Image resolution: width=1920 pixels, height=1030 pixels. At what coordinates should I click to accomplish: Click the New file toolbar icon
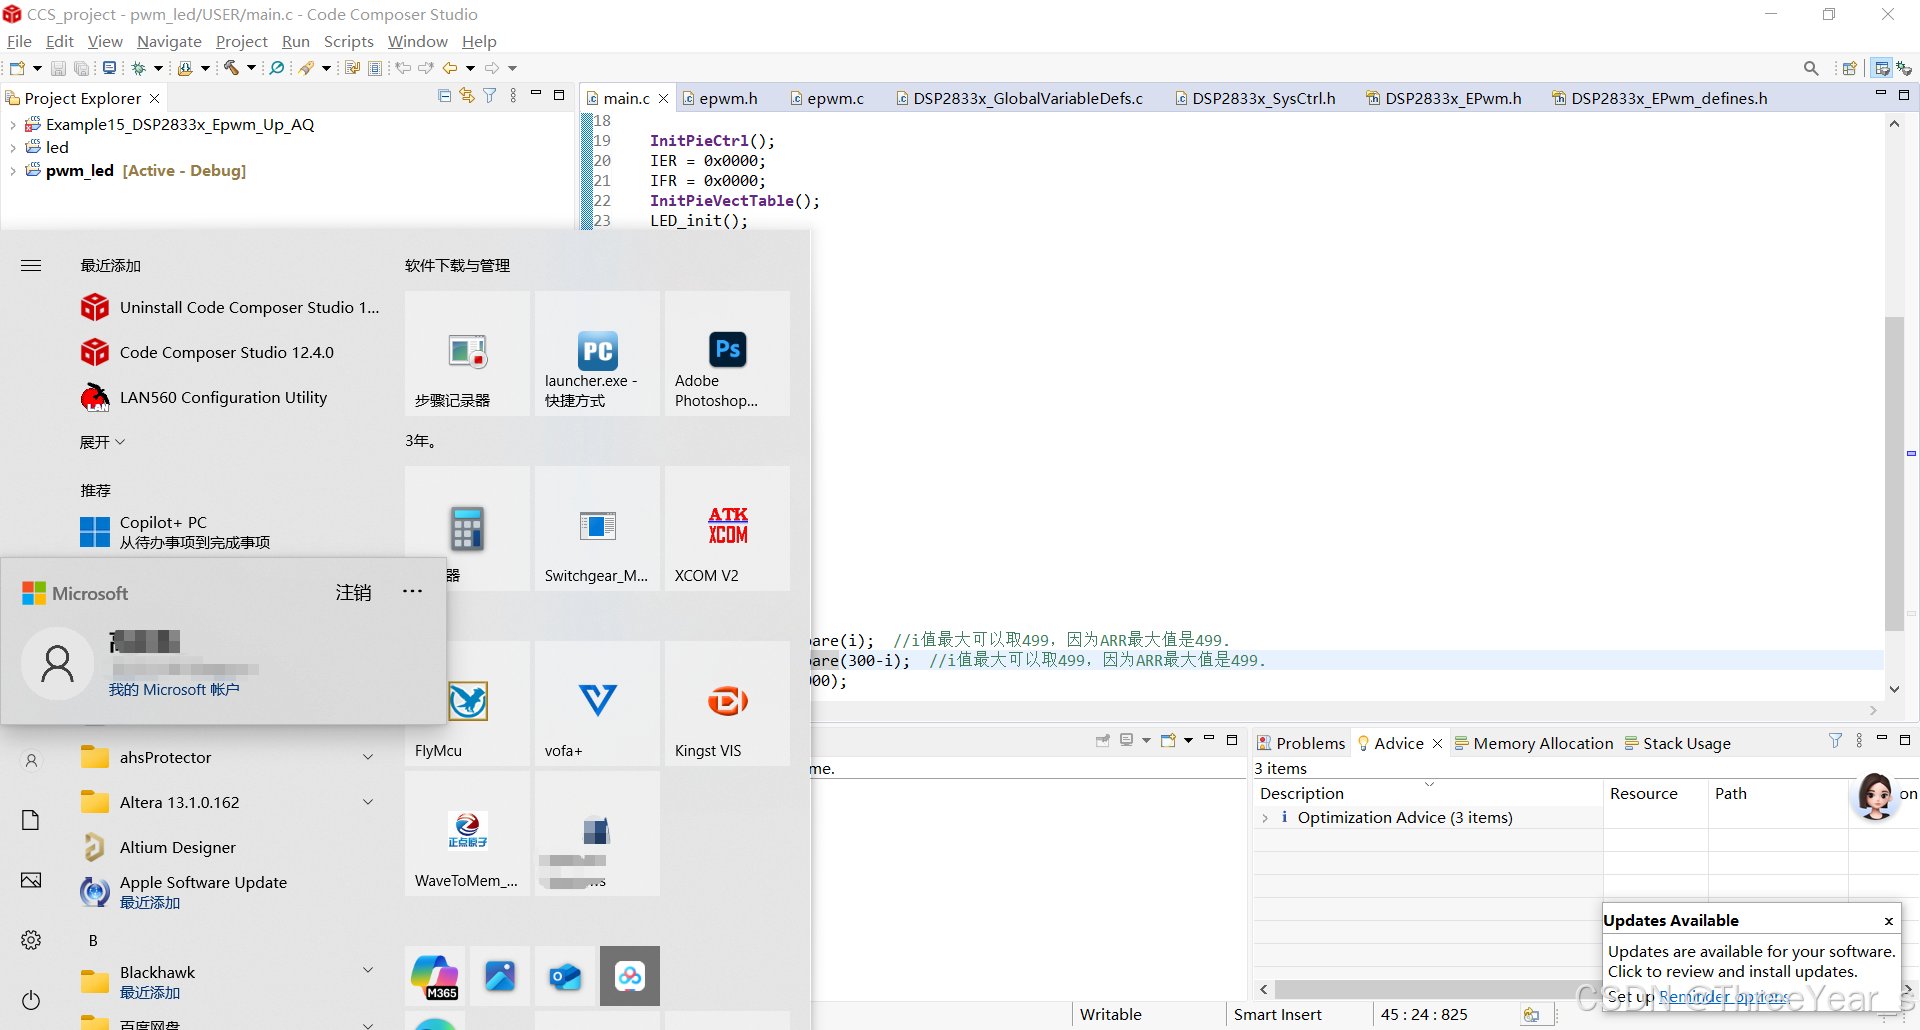(x=17, y=68)
